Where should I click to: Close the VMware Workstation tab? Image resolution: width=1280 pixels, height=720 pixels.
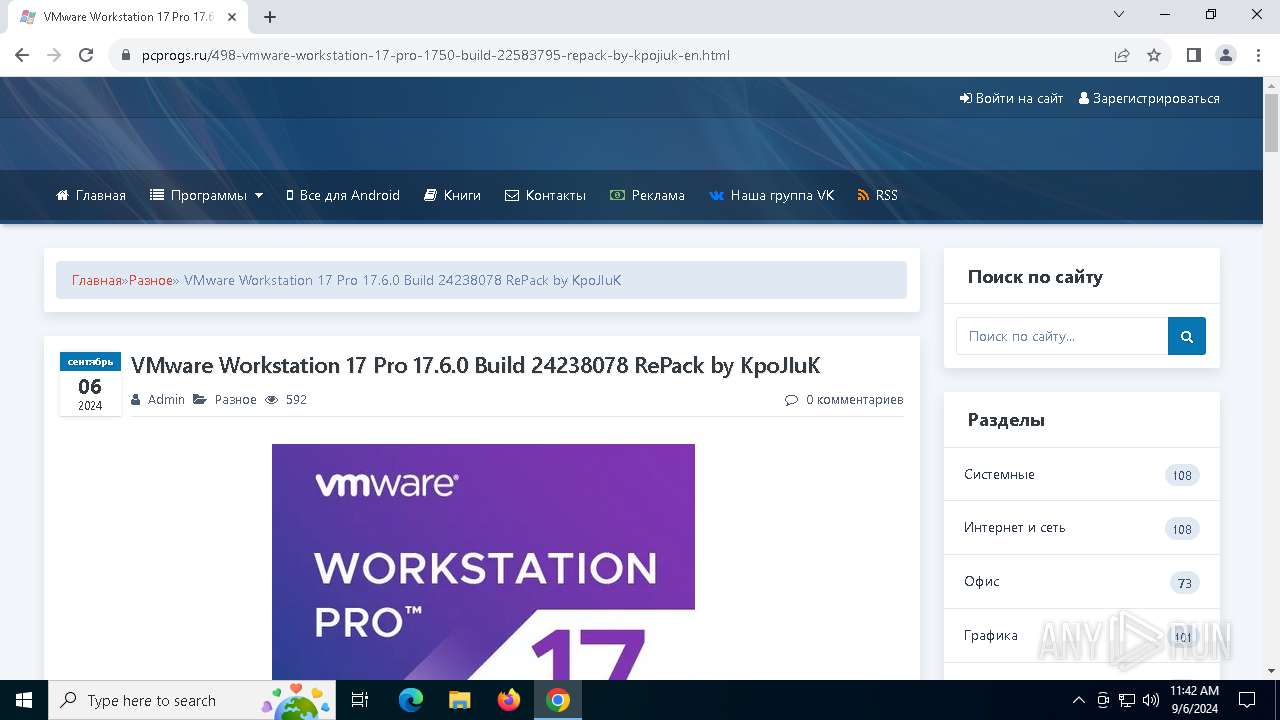(x=233, y=17)
